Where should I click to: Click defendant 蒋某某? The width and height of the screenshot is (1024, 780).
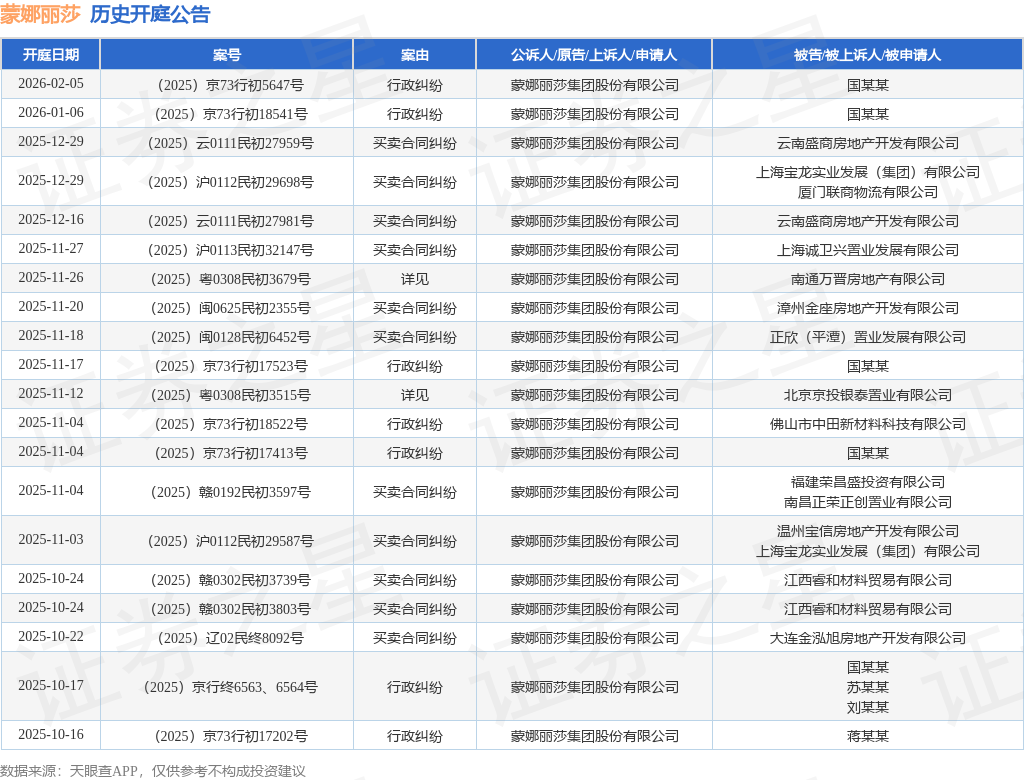(x=867, y=736)
